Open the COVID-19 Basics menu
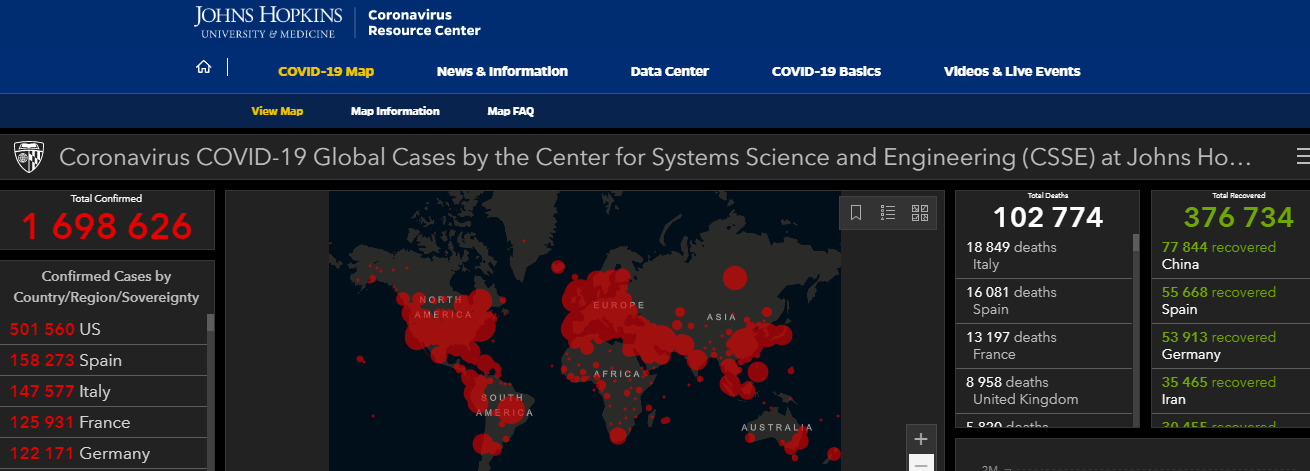 (x=826, y=71)
